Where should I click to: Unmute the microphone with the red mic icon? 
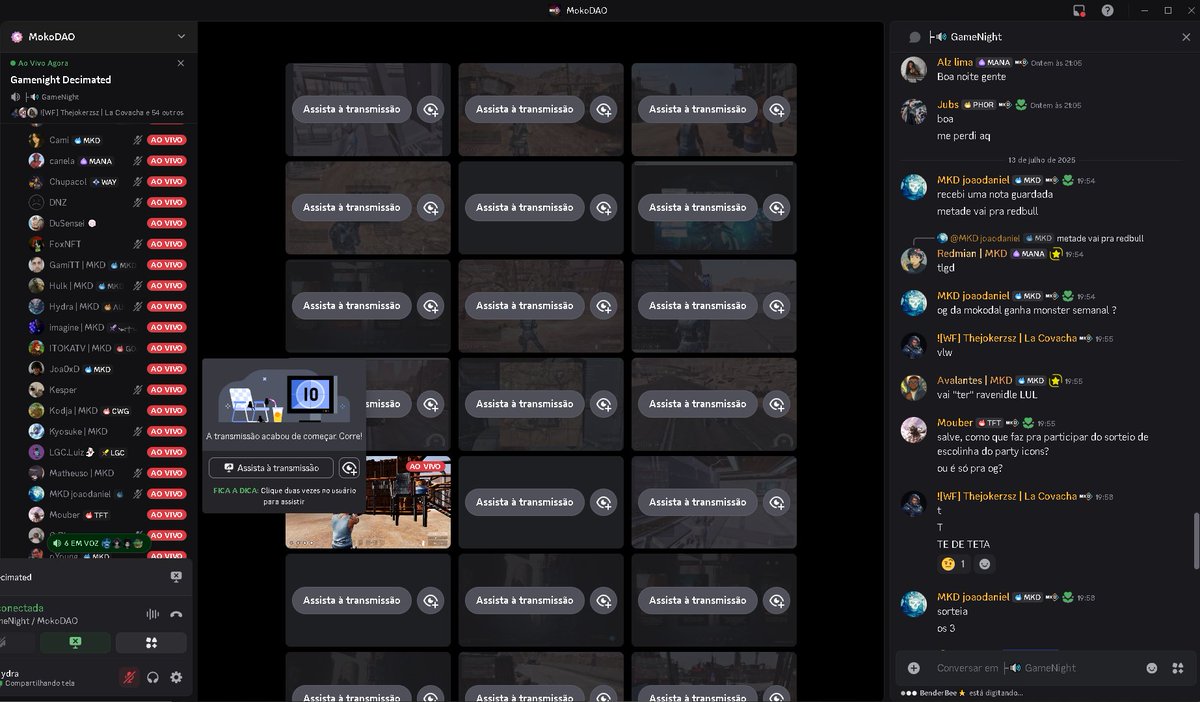tap(129, 677)
